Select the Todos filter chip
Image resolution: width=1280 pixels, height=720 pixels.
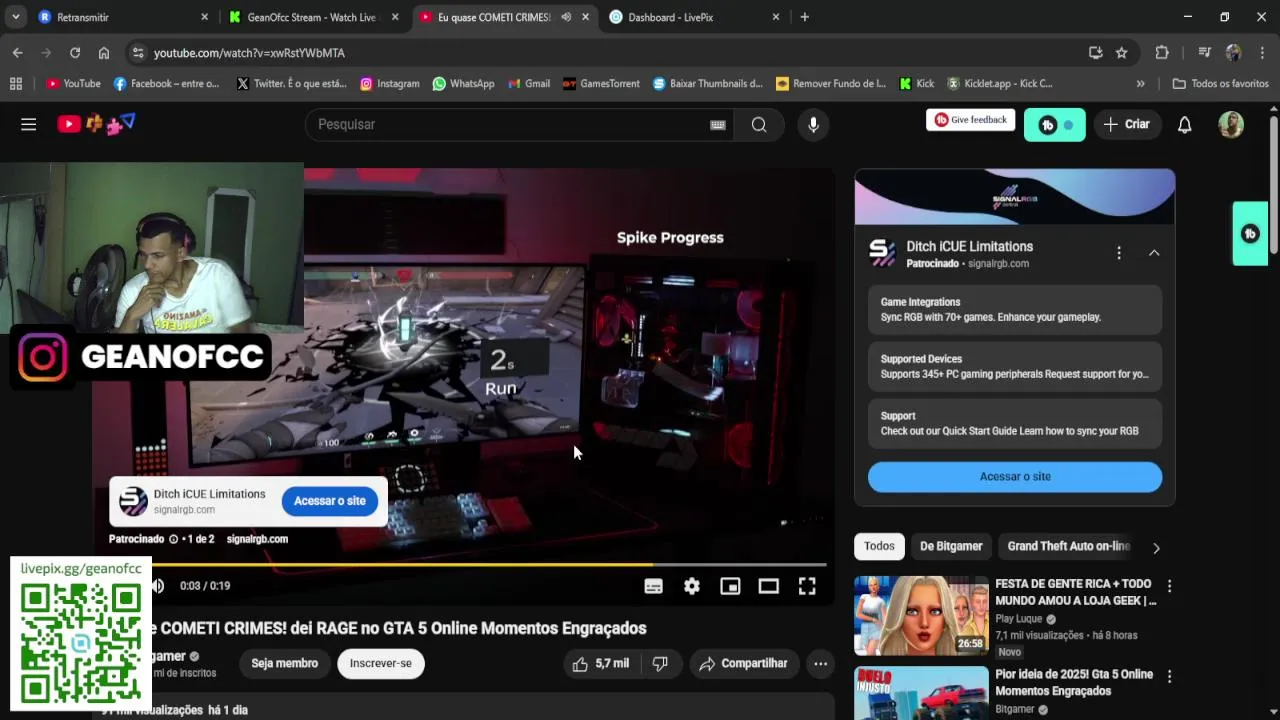[x=879, y=546]
